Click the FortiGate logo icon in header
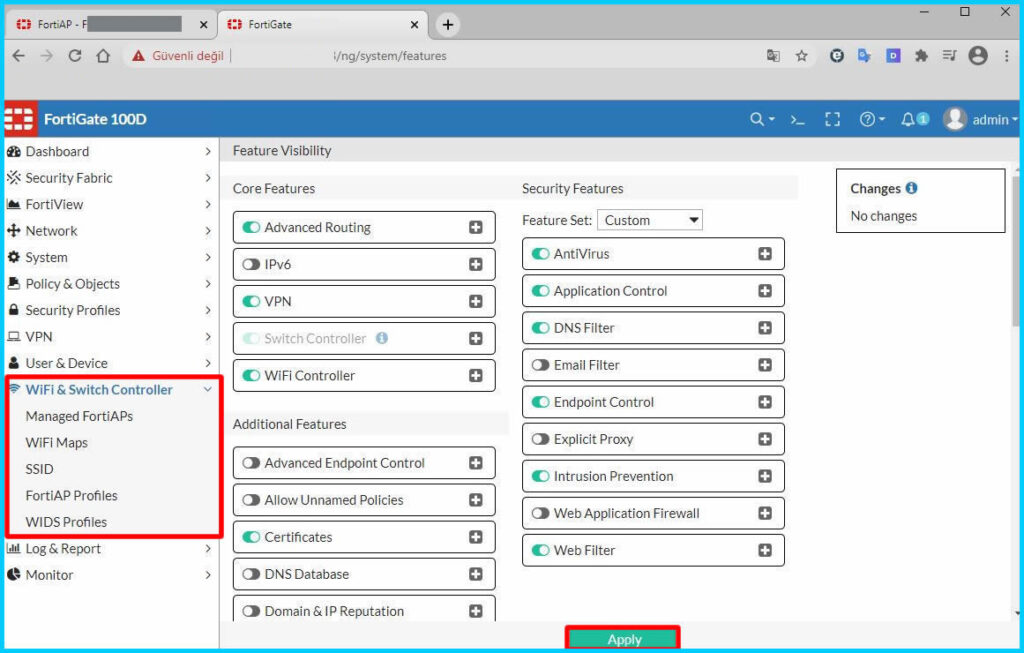1024x653 pixels. pos(20,119)
